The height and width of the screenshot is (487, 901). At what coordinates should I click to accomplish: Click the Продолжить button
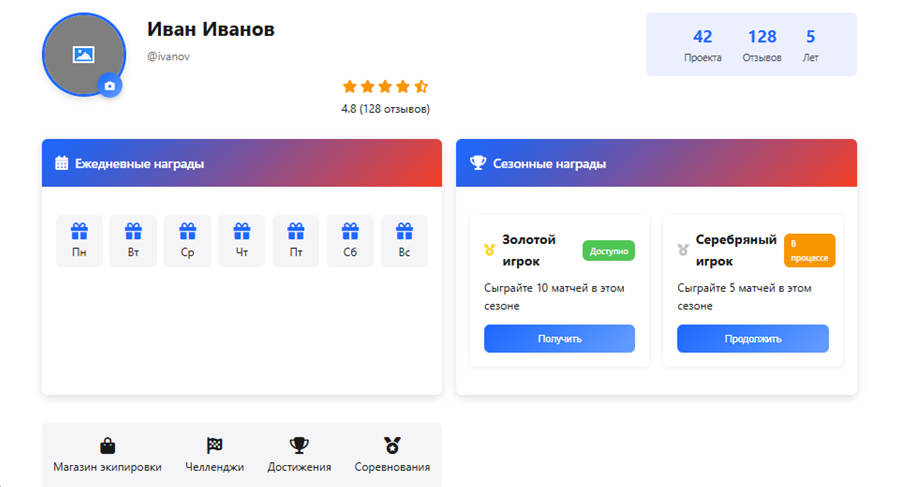tap(753, 339)
